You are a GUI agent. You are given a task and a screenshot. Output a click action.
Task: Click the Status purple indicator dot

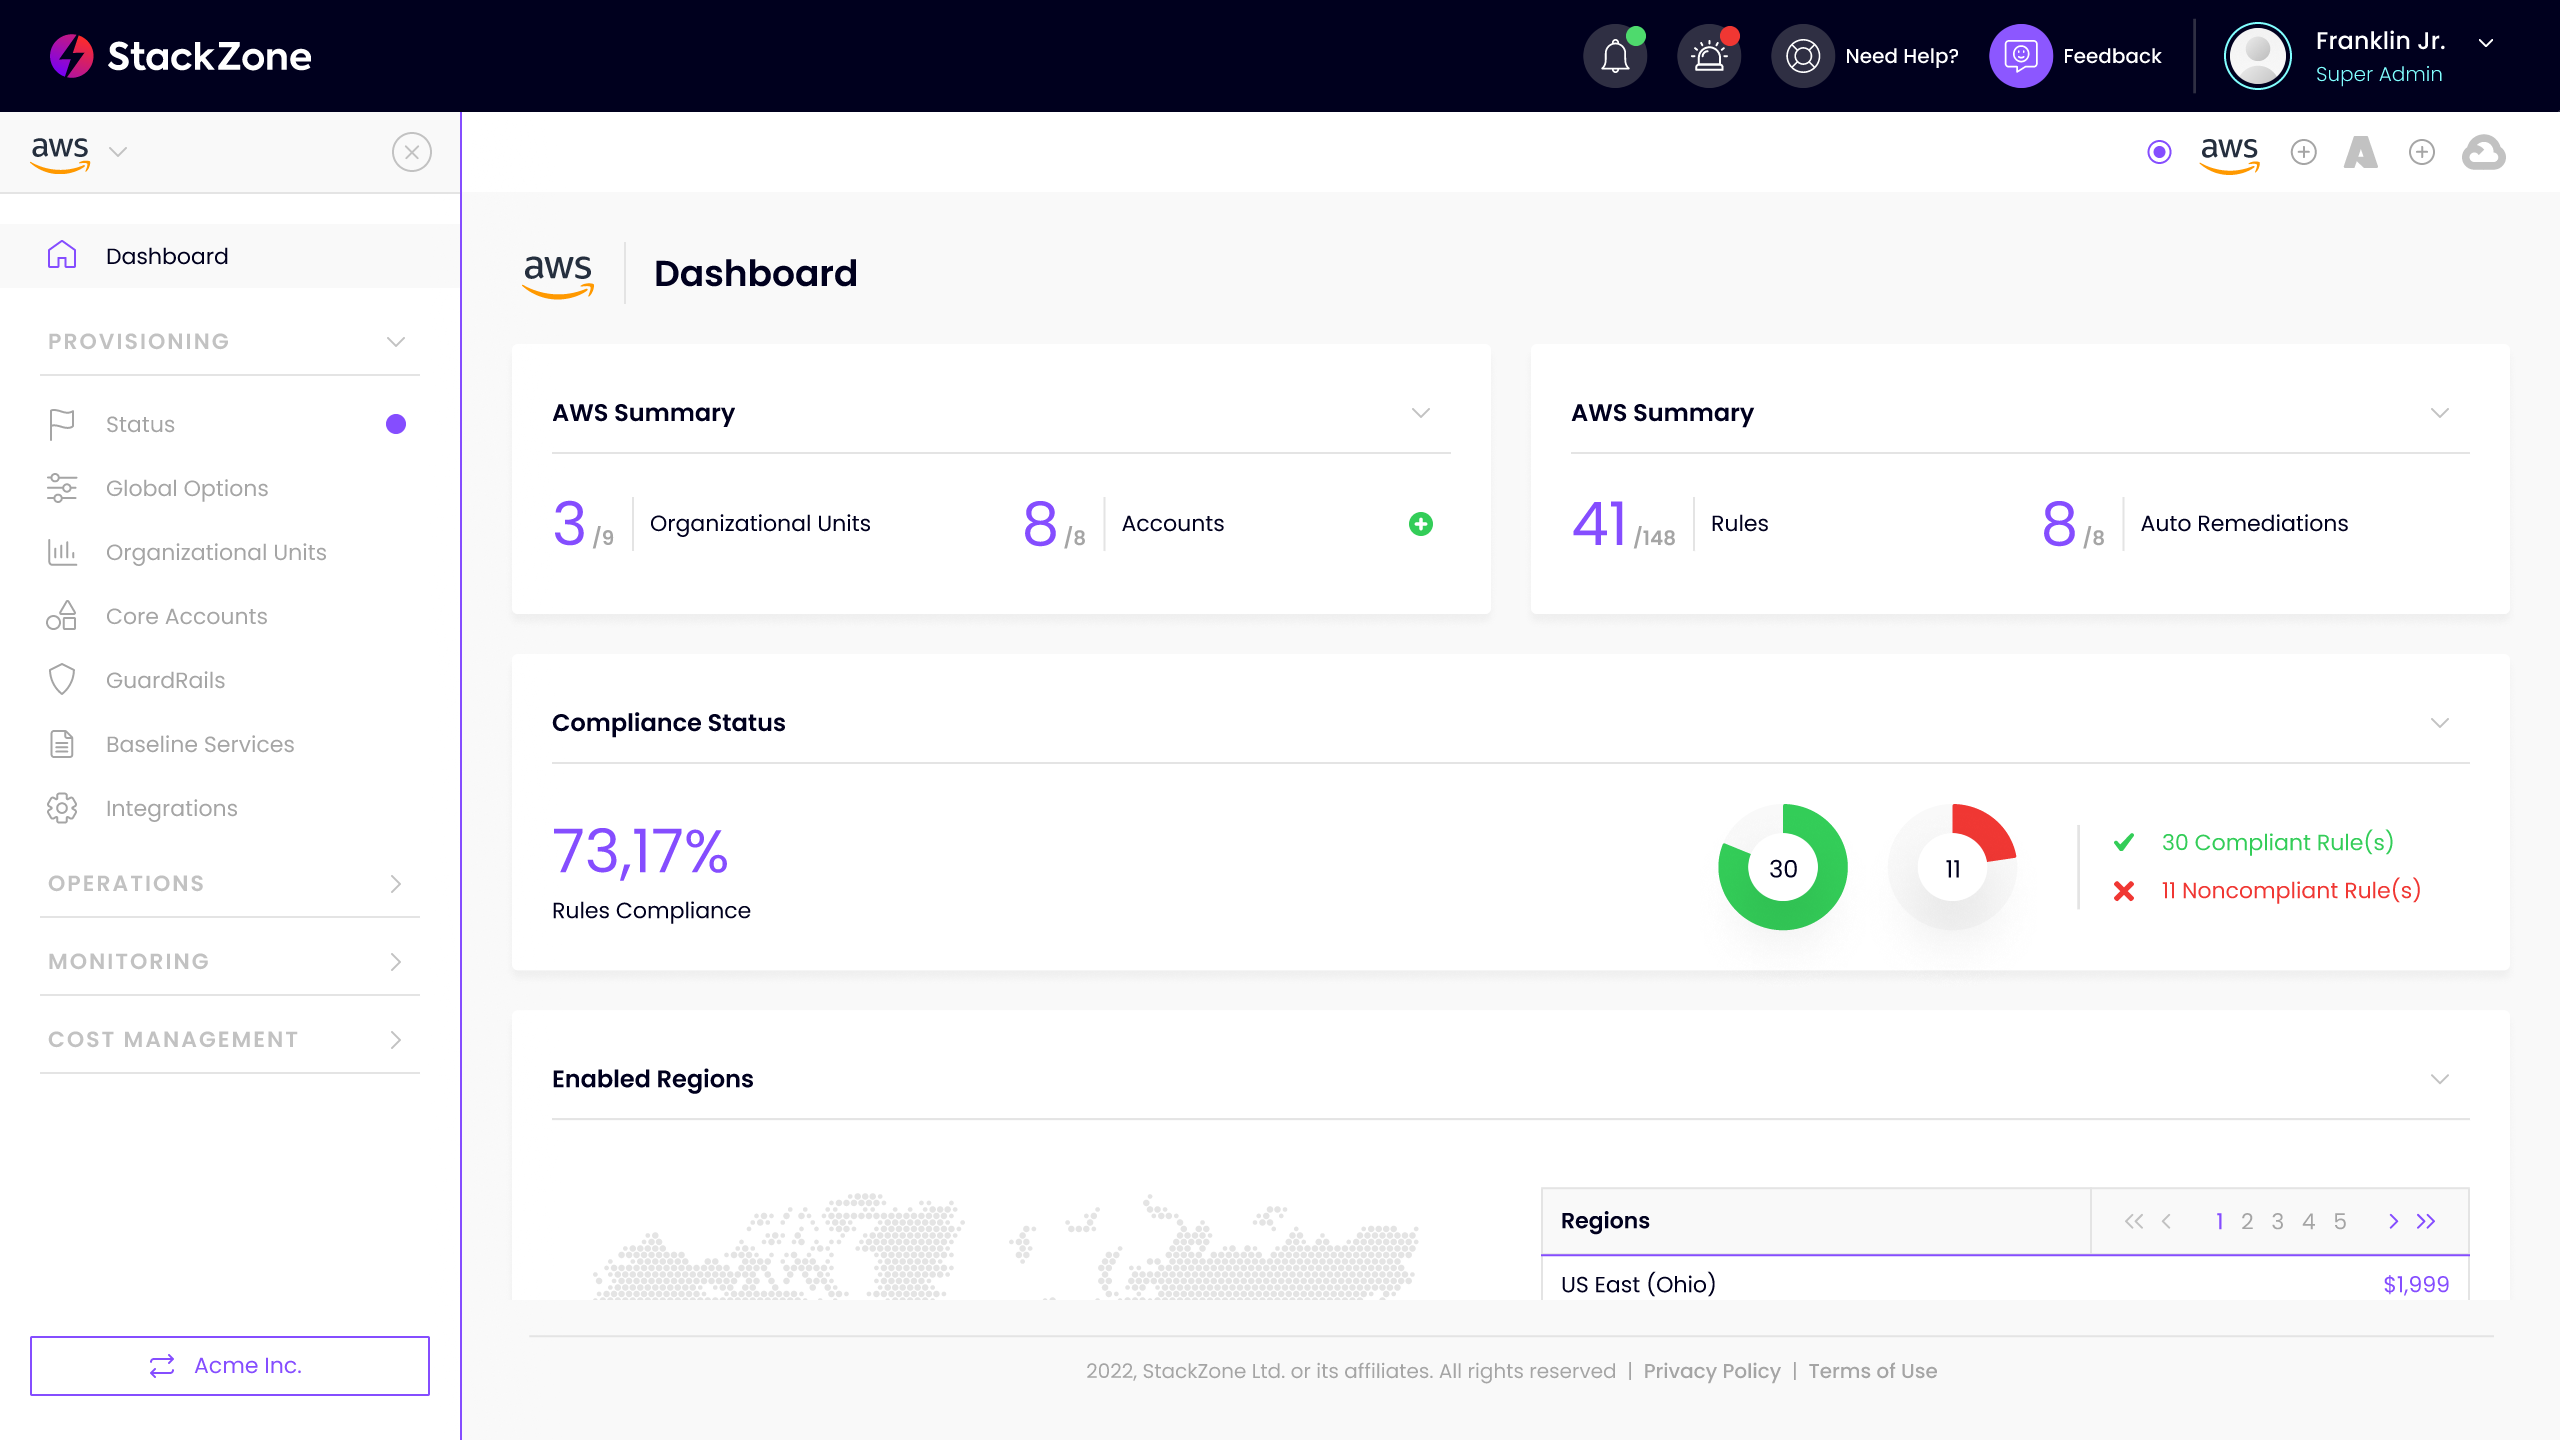coord(396,424)
